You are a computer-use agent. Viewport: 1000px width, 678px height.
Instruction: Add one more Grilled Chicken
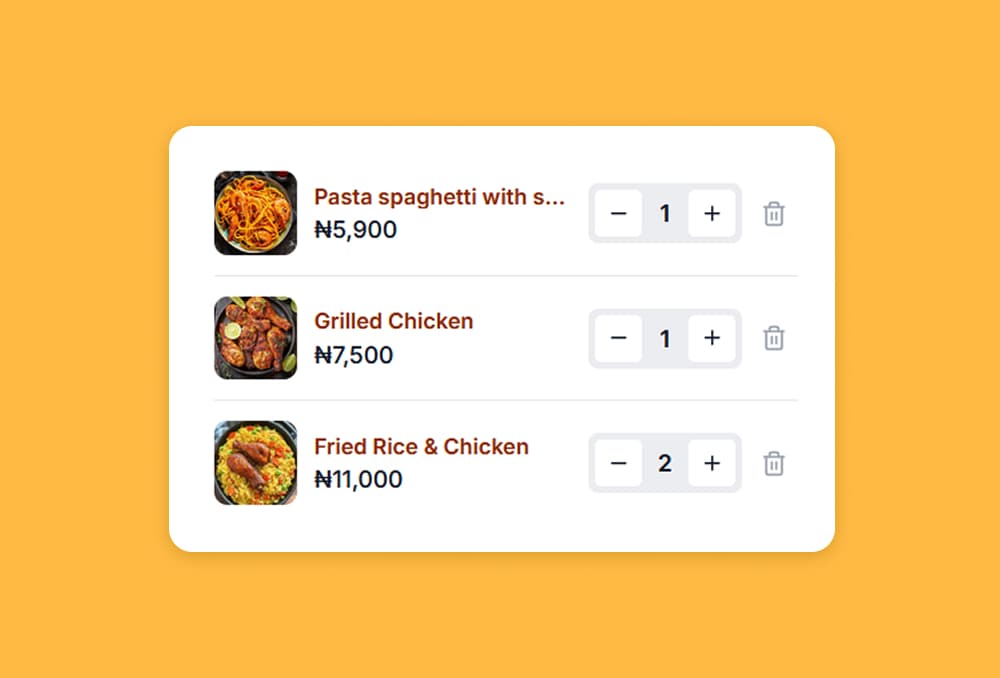coord(711,338)
